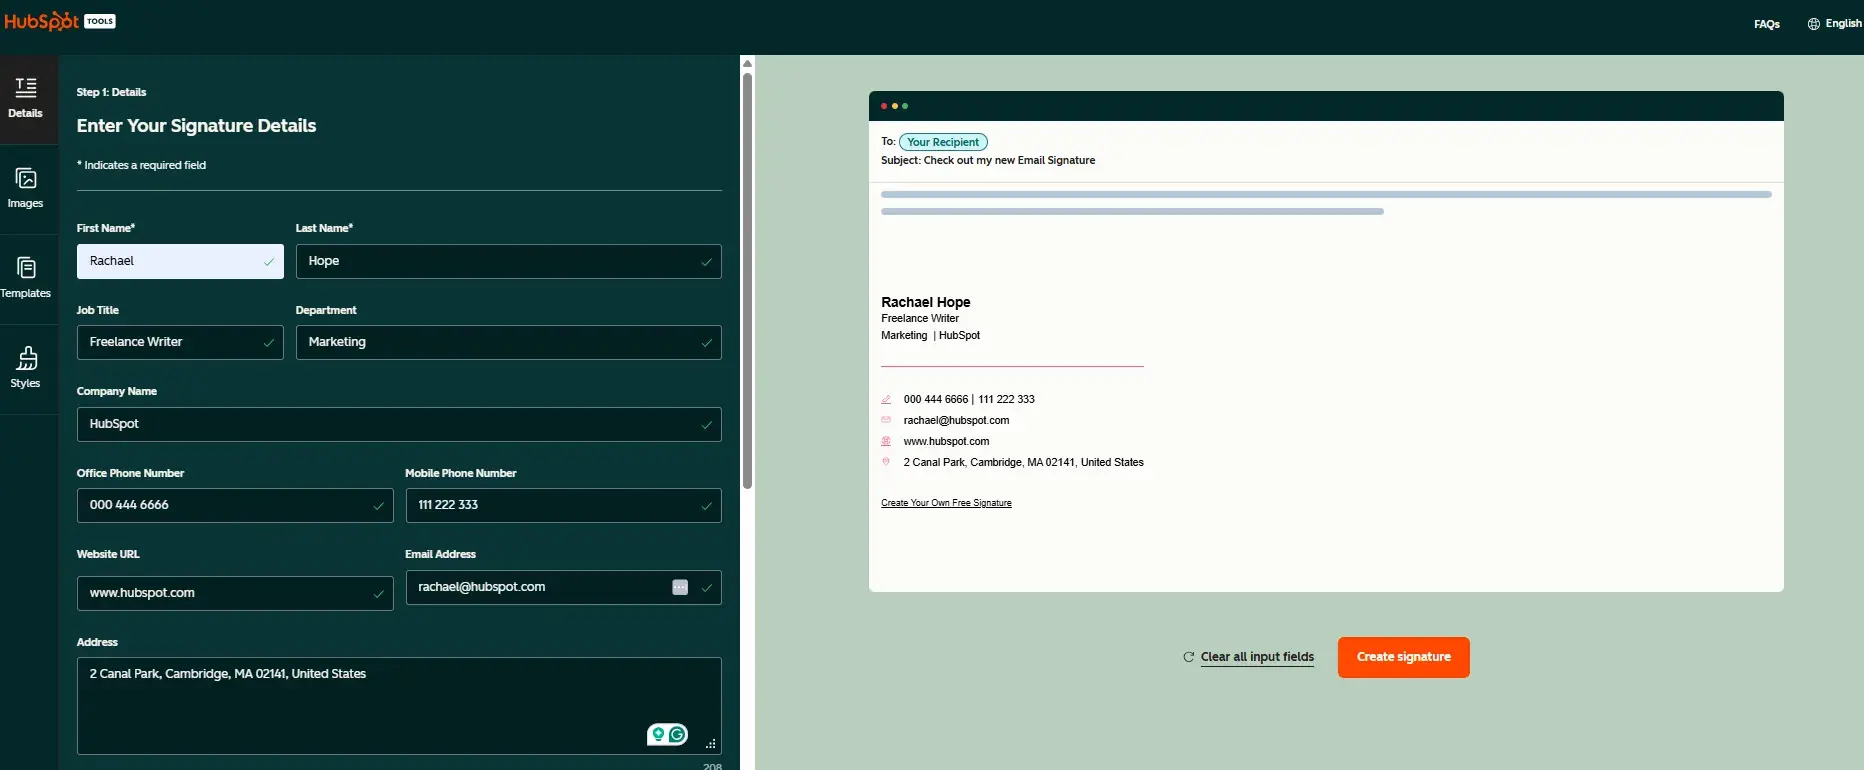This screenshot has width=1864, height=770.
Task: Click www.hubspot.com in the signature preview
Action: 946,442
